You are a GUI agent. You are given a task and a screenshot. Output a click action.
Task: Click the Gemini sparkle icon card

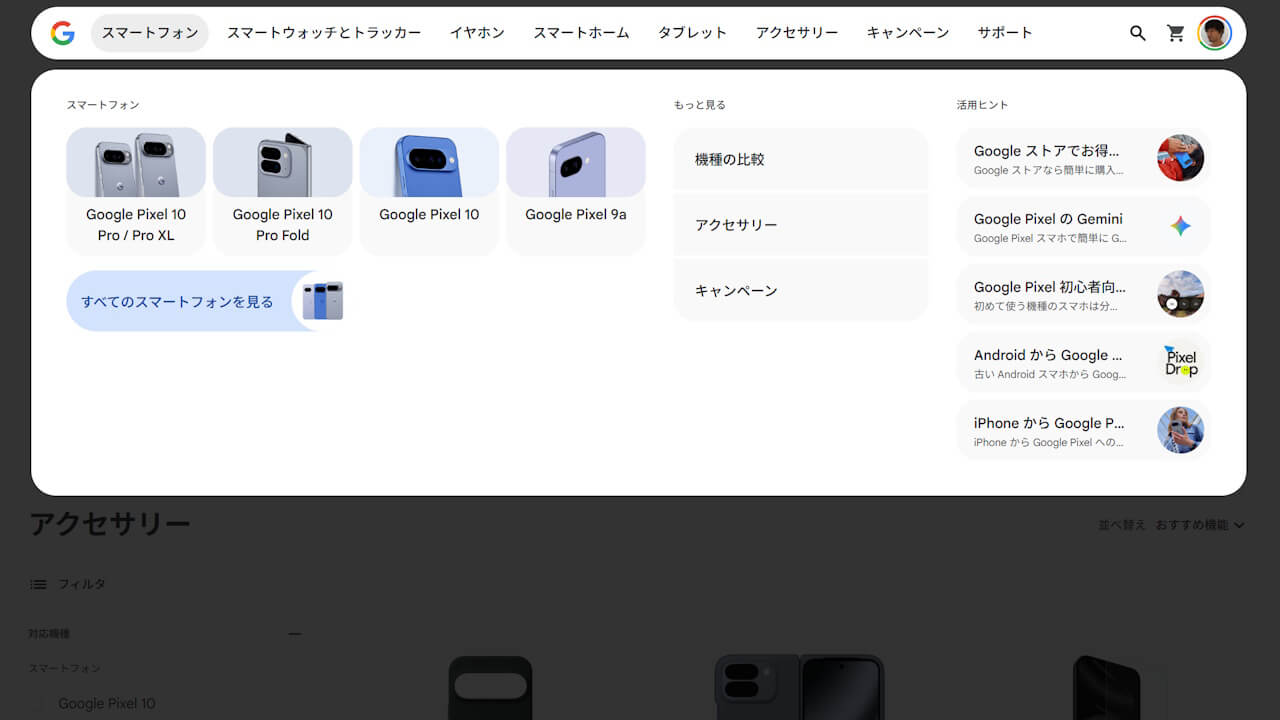click(1180, 226)
